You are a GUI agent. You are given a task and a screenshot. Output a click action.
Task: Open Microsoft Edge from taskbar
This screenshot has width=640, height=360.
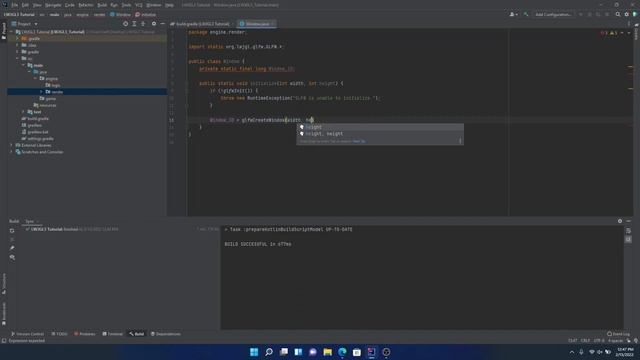click(x=342, y=352)
